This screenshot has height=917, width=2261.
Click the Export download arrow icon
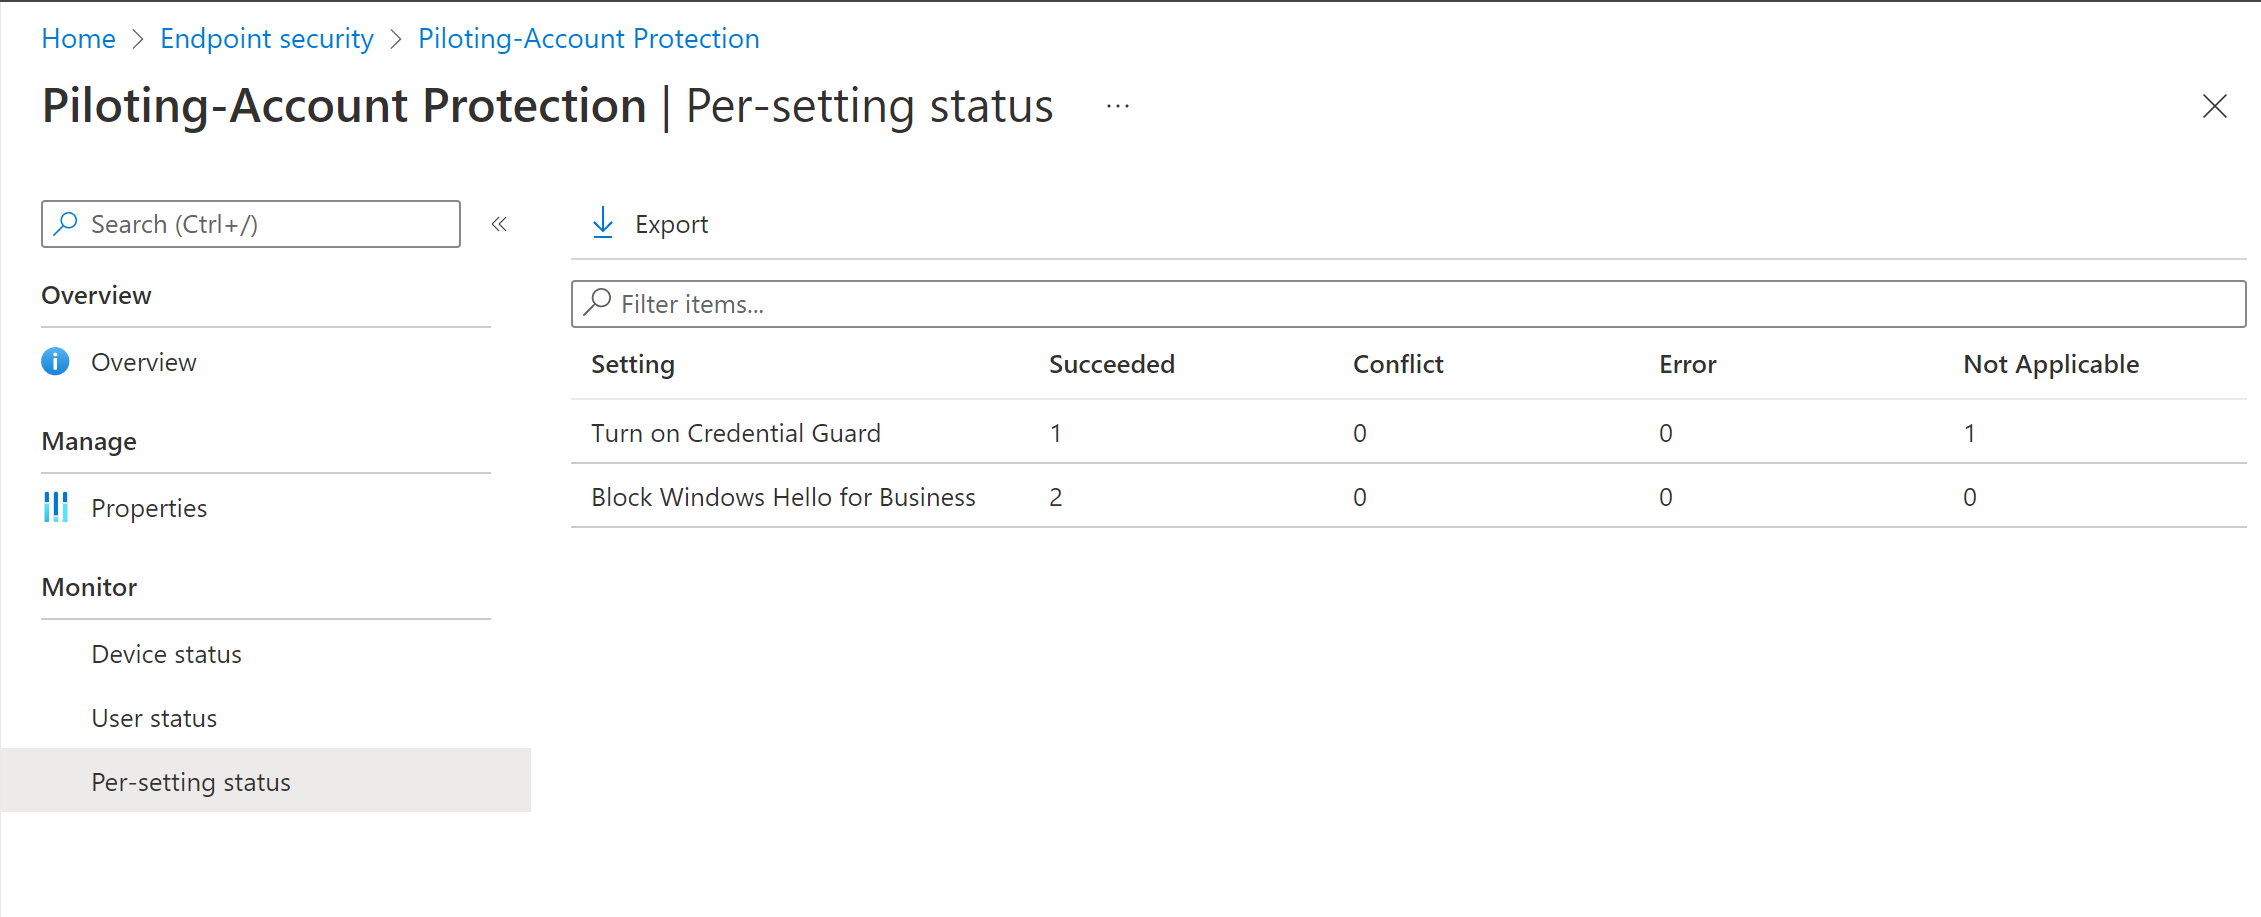602,223
